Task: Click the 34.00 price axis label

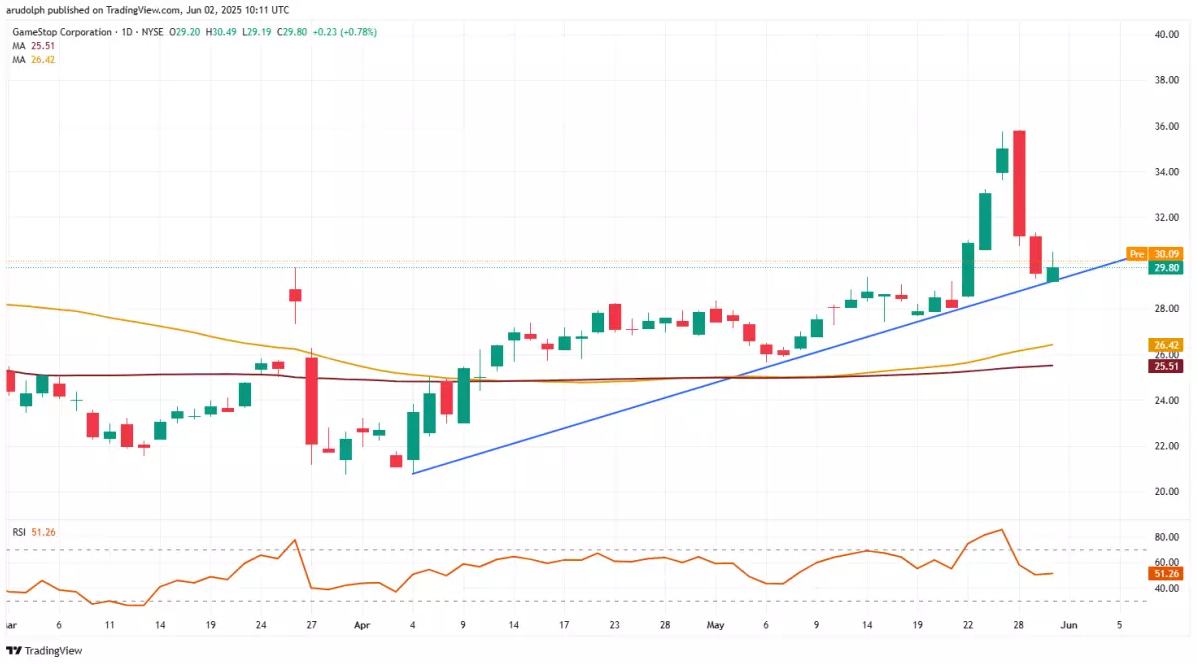Action: (x=1166, y=172)
